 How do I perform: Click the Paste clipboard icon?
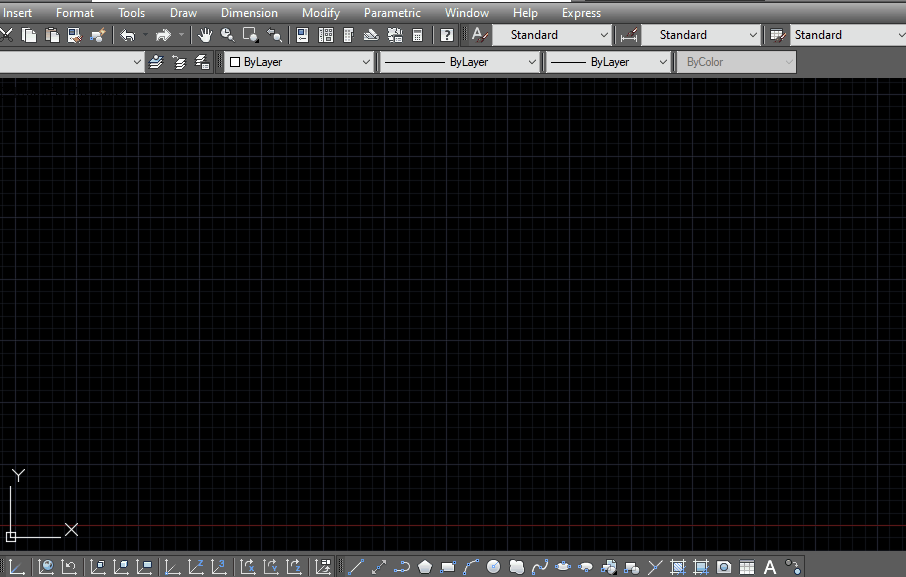coord(52,35)
